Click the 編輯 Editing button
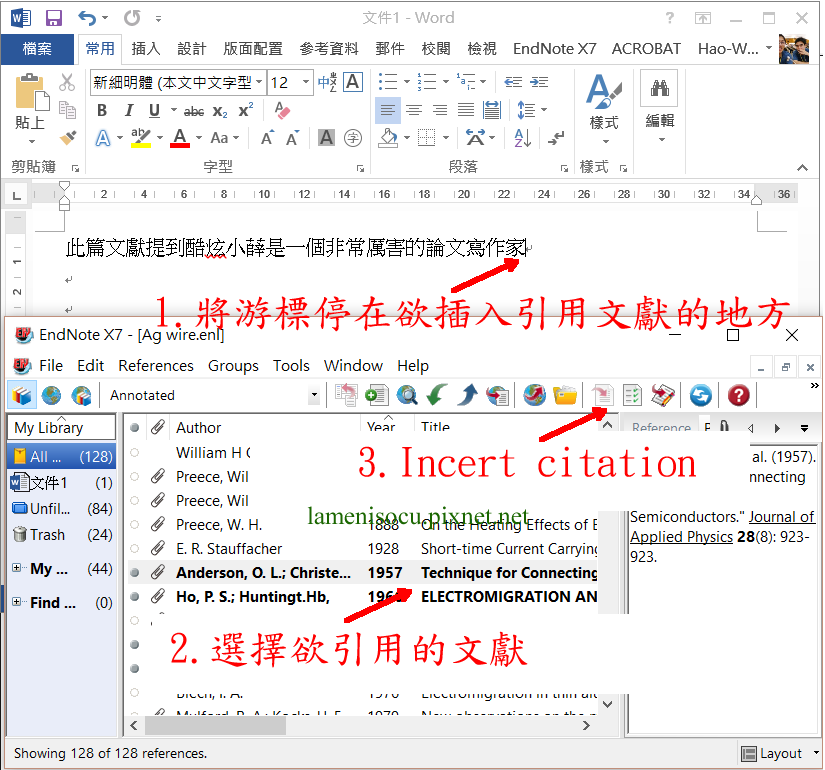 tap(660, 108)
